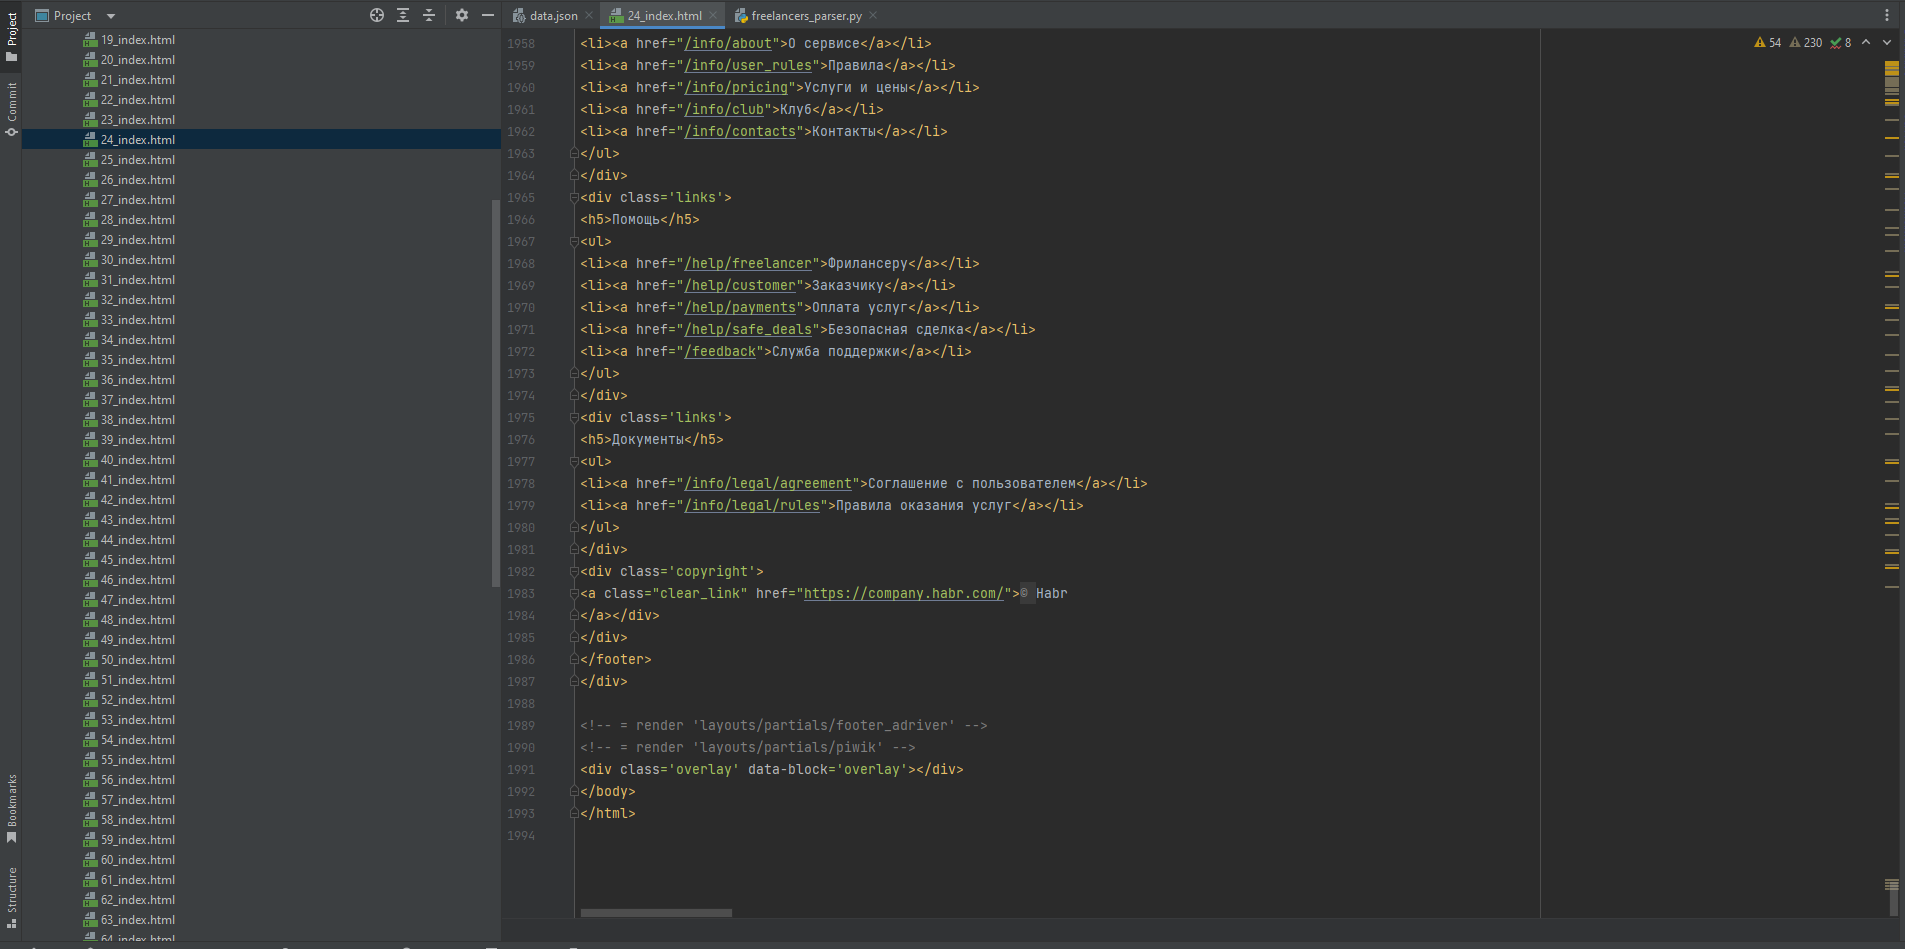The height and width of the screenshot is (949, 1905).
Task: Collapse div class links fold at line 1965
Action: click(x=574, y=197)
